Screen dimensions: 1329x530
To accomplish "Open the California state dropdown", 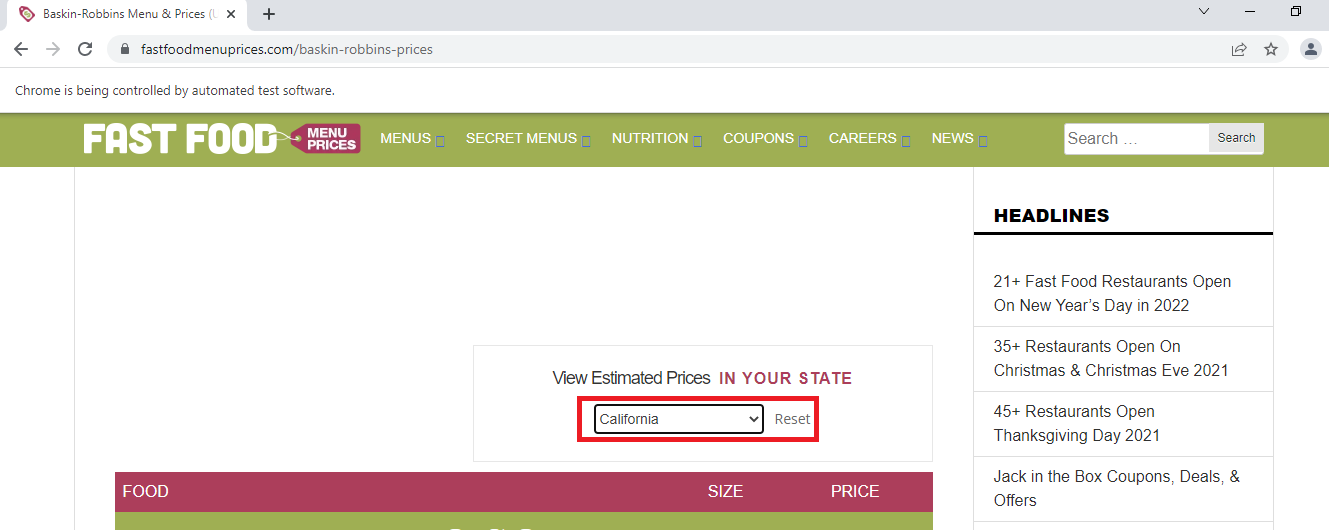I will (x=679, y=419).
